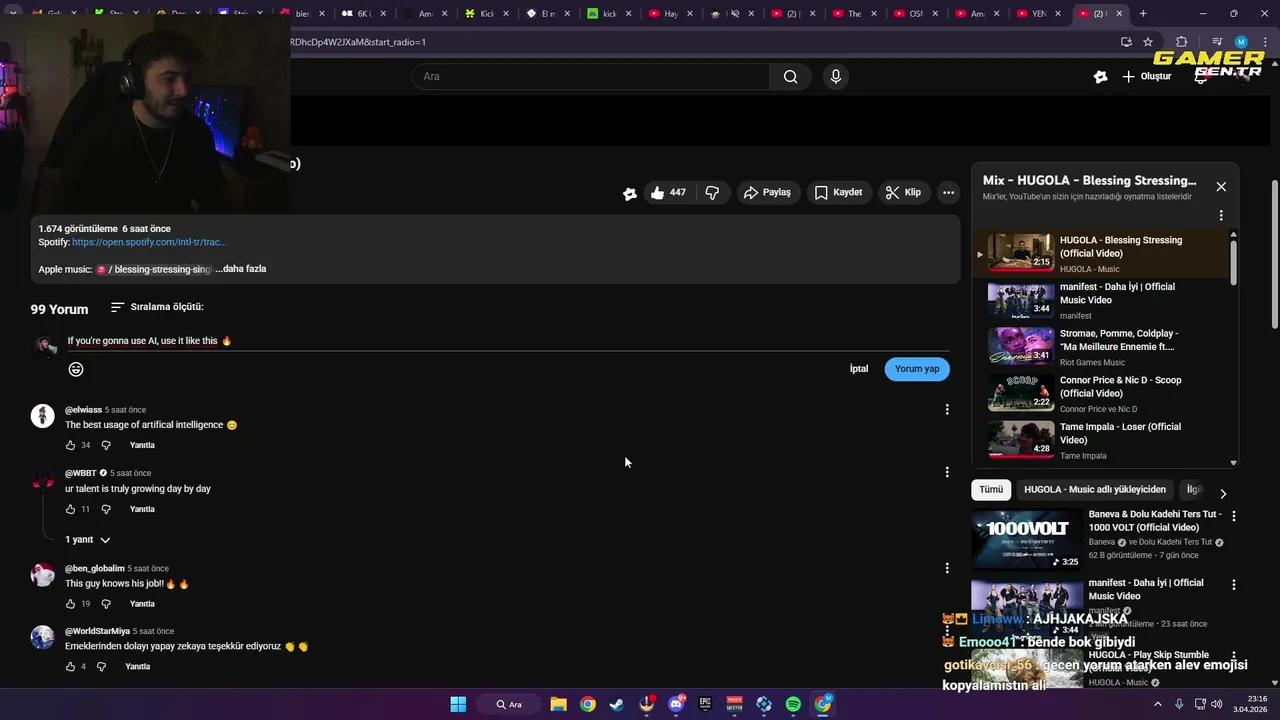Open Discord from taskbar
This screenshot has height=720, width=1280.
point(676,704)
